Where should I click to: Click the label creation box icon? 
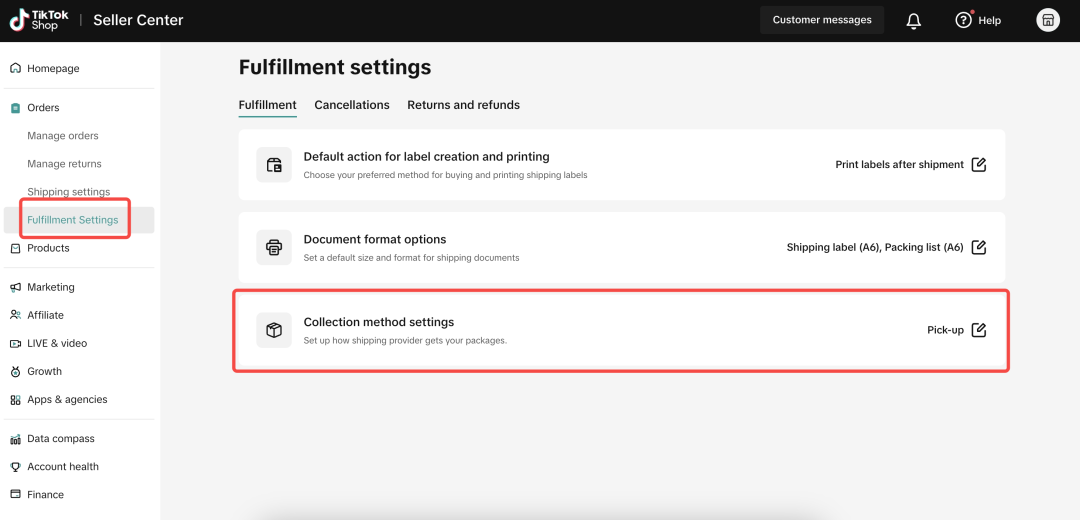pos(274,165)
